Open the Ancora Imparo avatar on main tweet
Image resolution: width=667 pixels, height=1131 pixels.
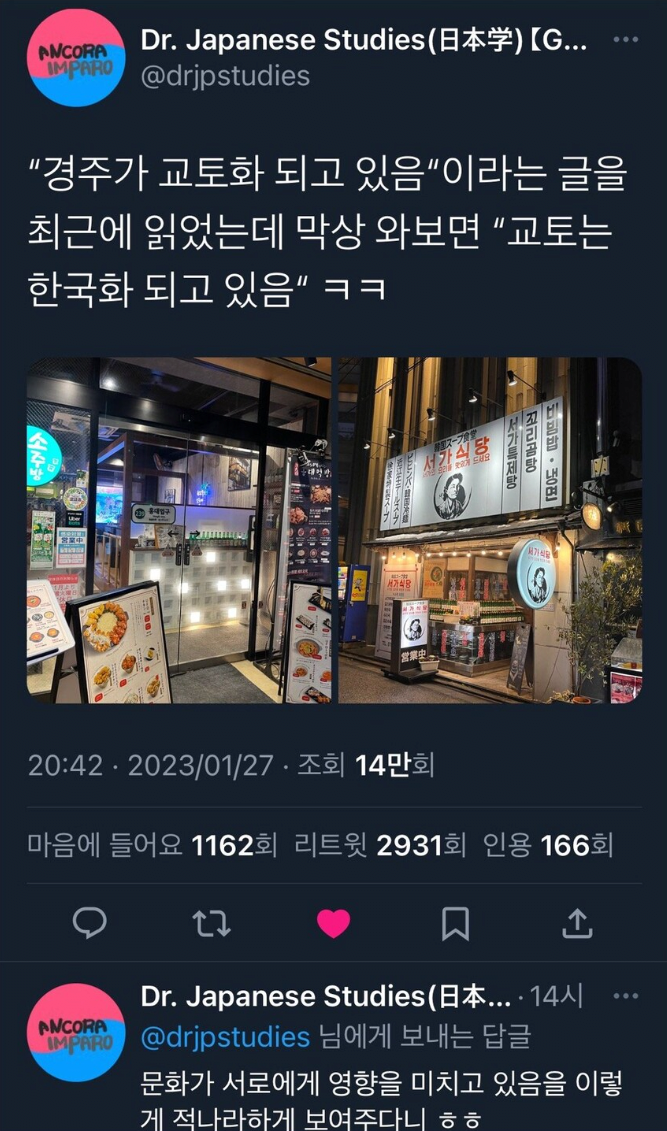tap(76, 58)
